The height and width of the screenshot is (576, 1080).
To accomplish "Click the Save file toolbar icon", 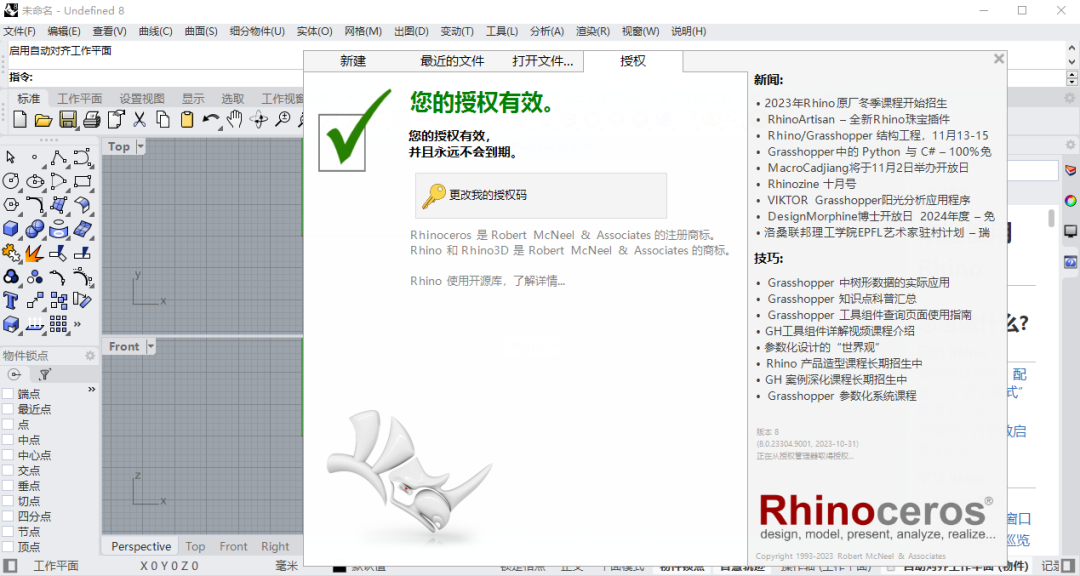I will (67, 120).
